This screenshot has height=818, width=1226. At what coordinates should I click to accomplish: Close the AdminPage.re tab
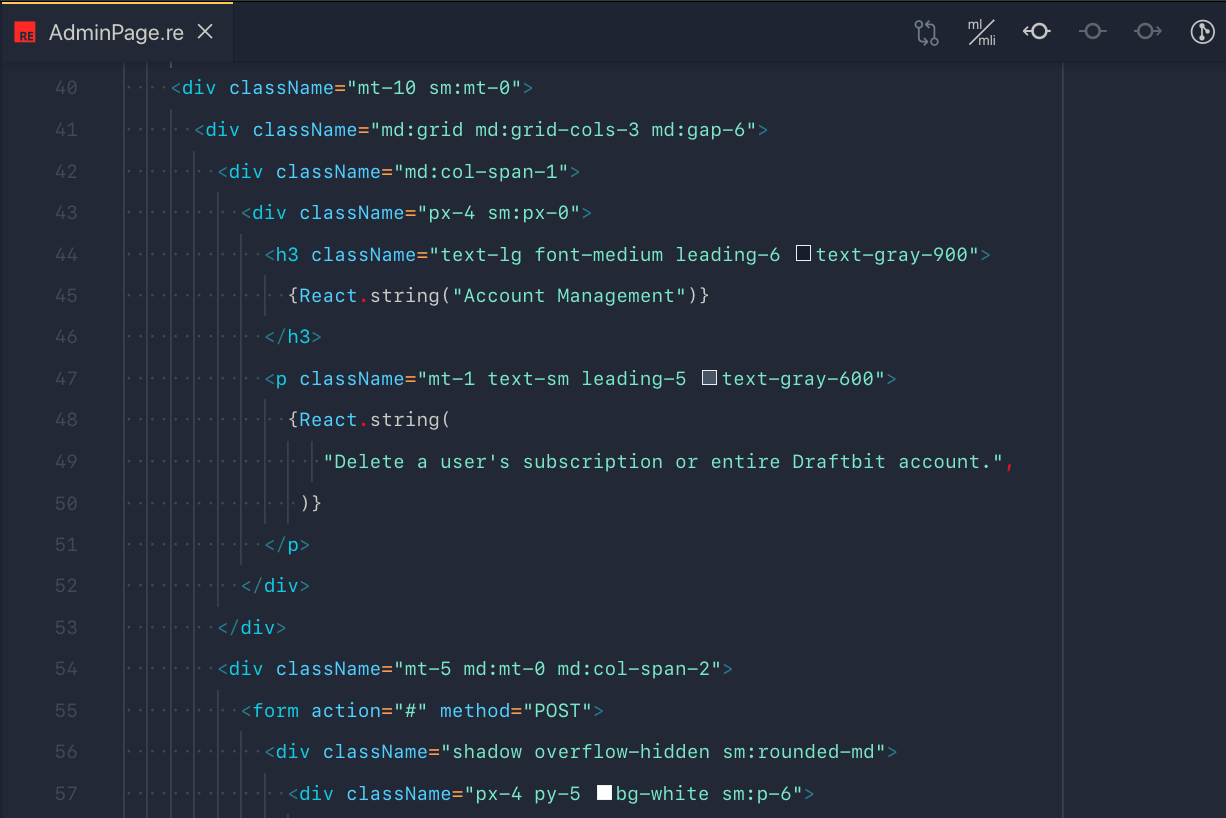(x=205, y=32)
